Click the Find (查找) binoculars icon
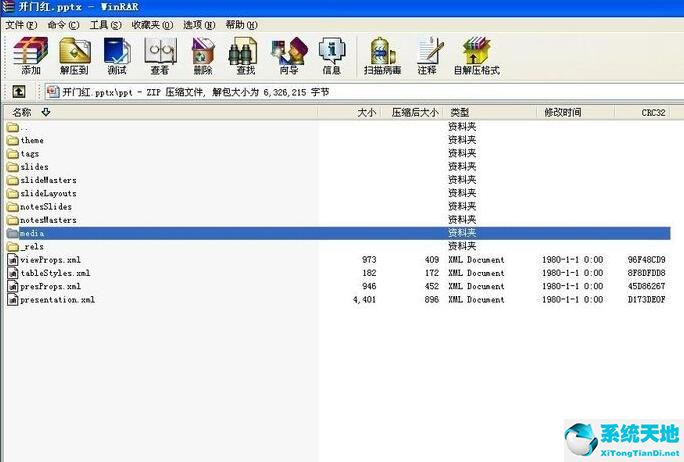 [x=245, y=56]
